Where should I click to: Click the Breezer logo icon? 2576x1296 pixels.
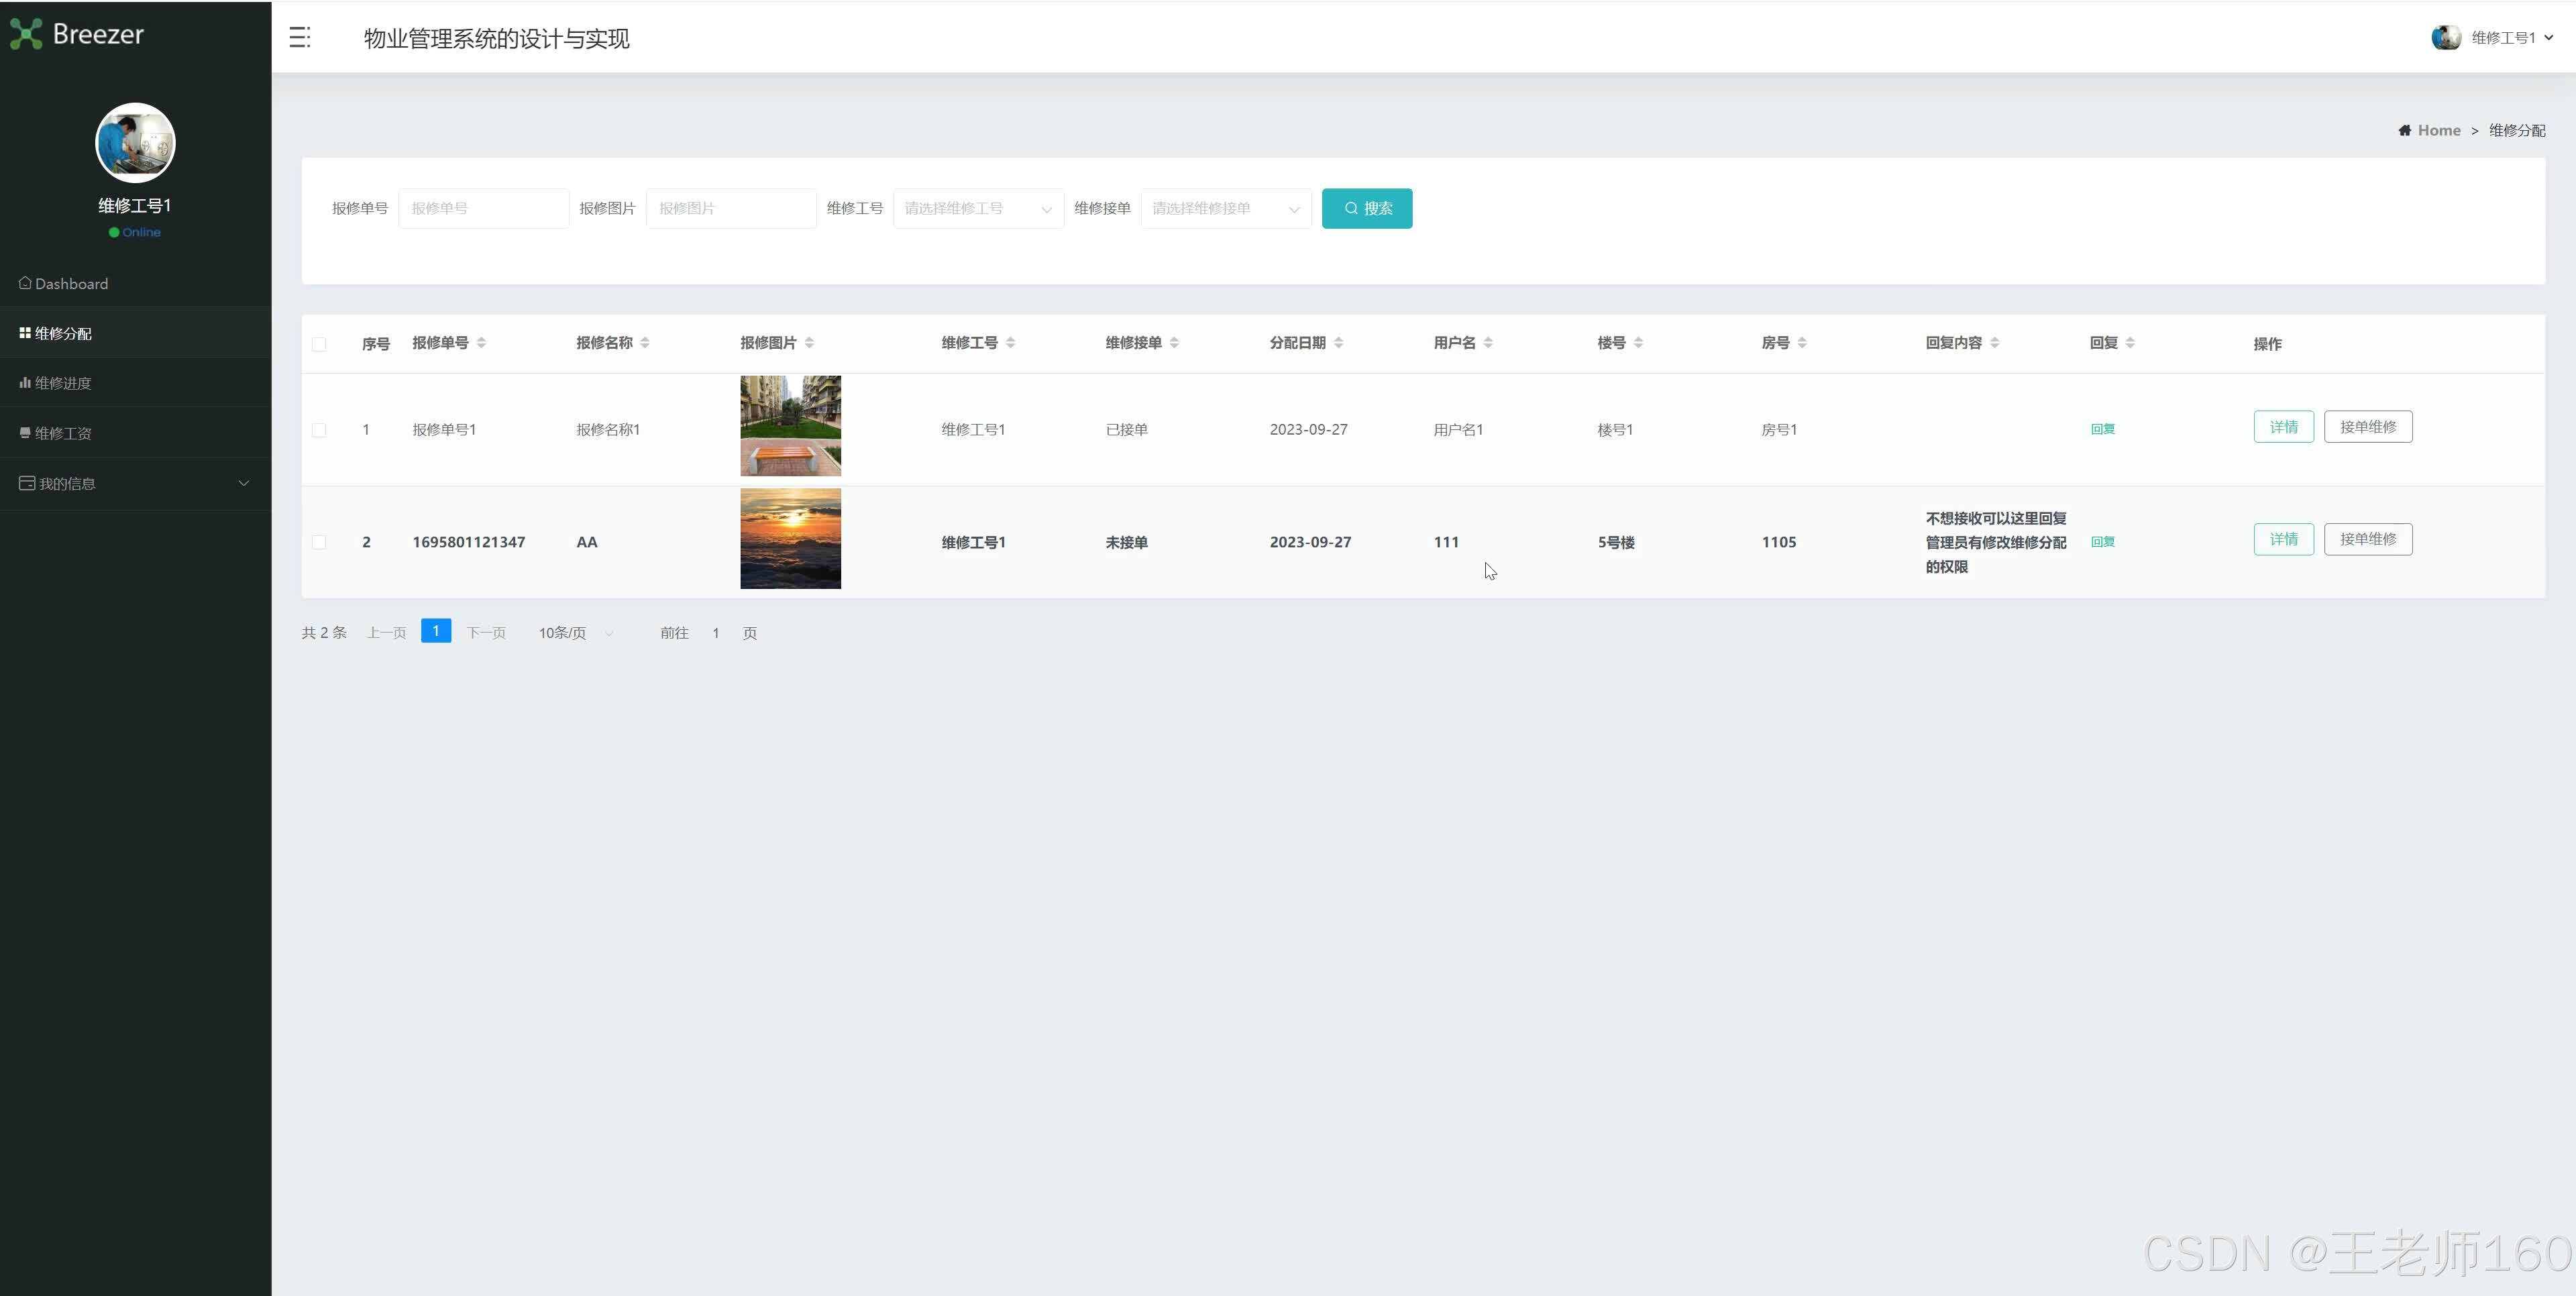[26, 34]
